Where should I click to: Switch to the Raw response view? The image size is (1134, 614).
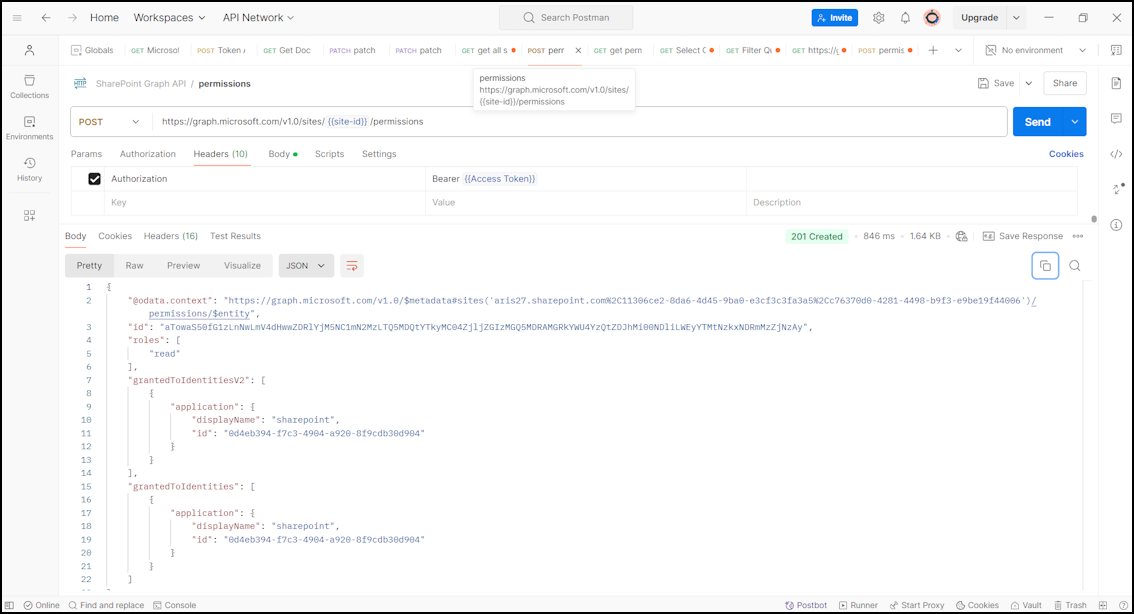135,265
